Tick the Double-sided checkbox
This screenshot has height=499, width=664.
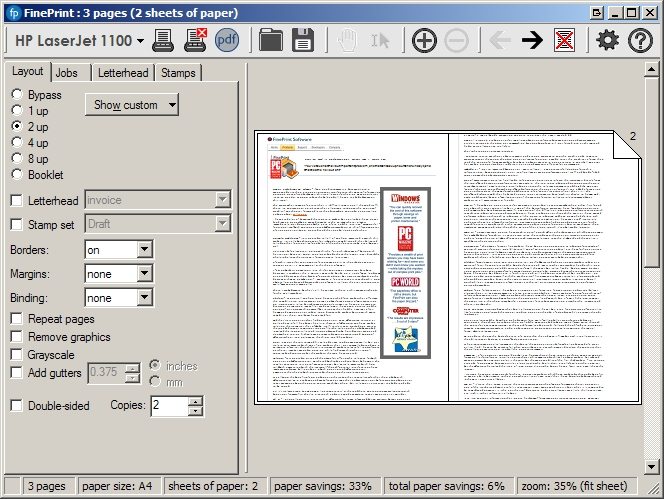(x=17, y=405)
